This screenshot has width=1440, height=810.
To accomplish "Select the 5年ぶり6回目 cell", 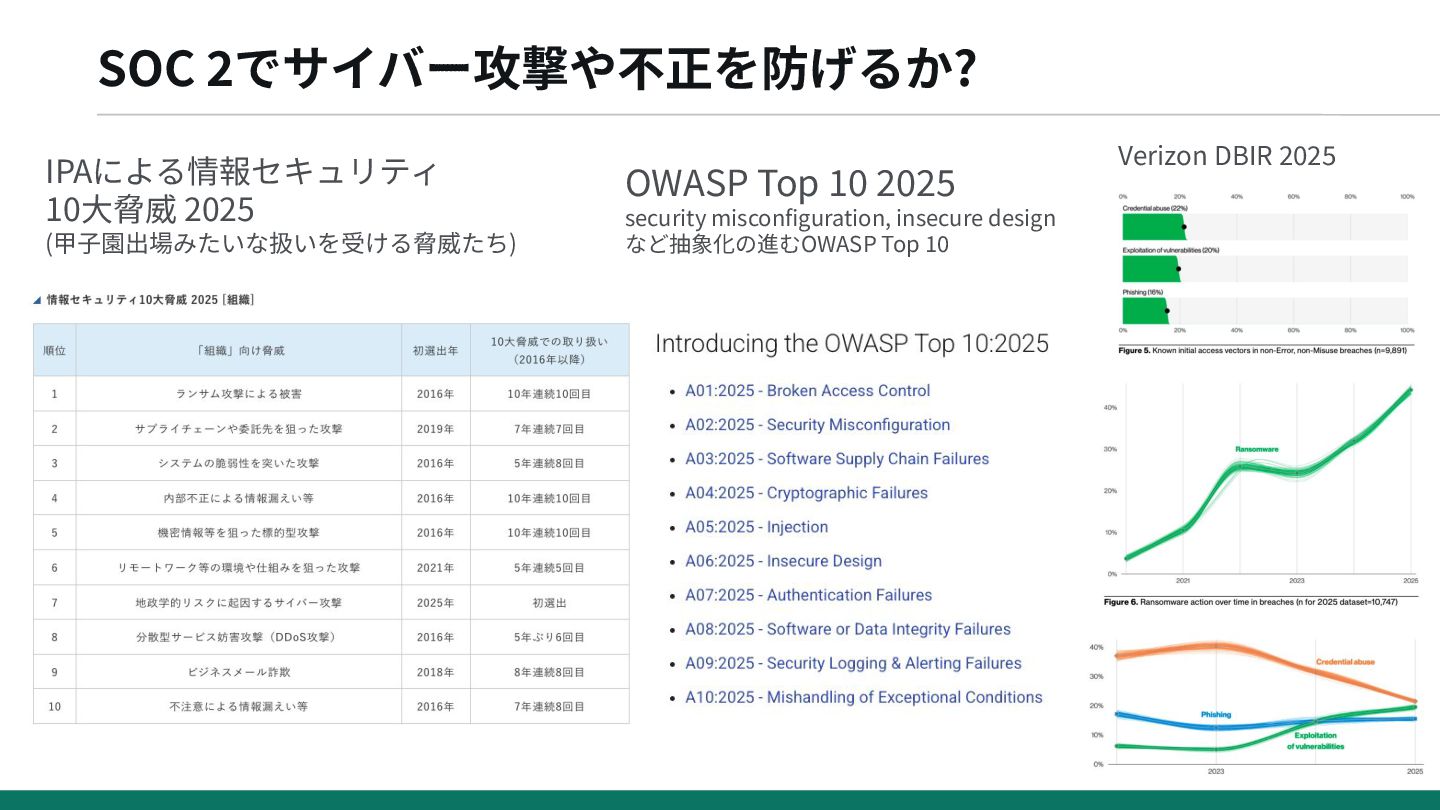I will (x=550, y=637).
